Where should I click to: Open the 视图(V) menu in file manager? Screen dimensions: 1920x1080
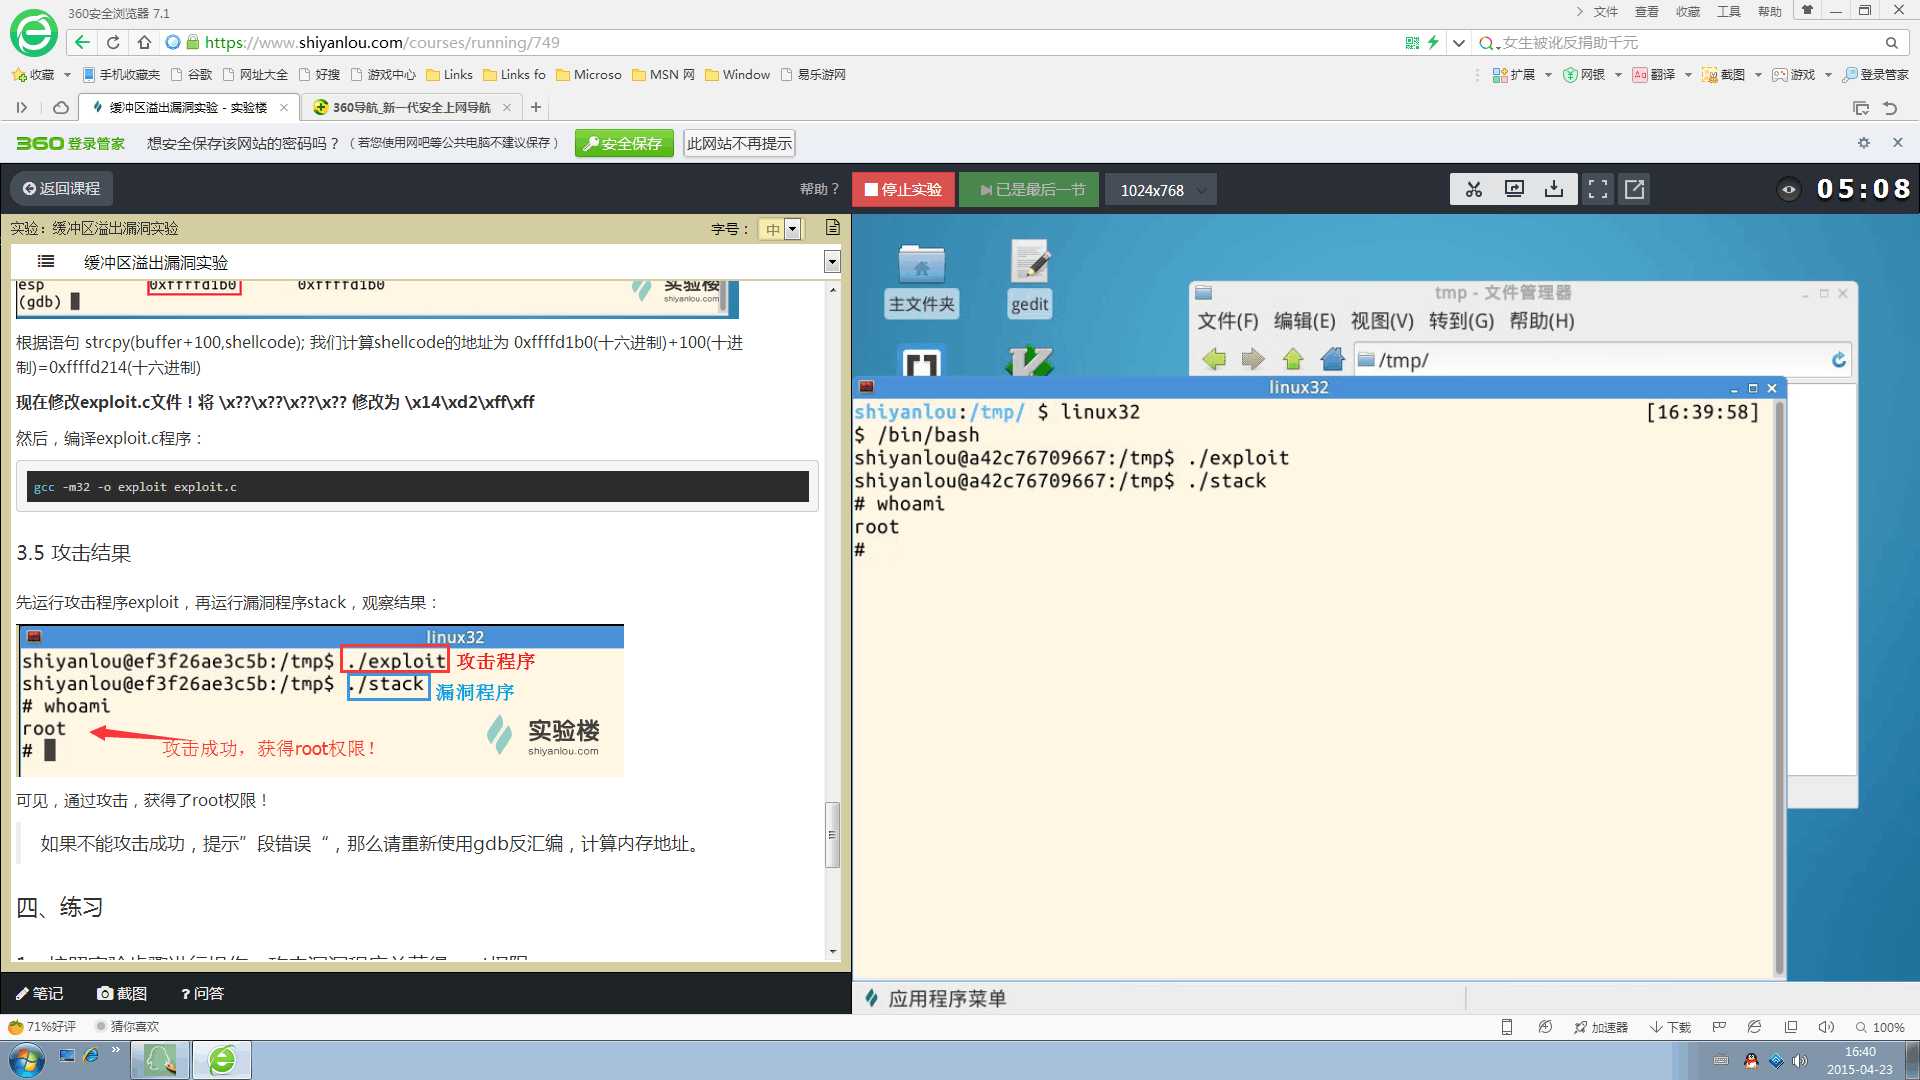1382,321
